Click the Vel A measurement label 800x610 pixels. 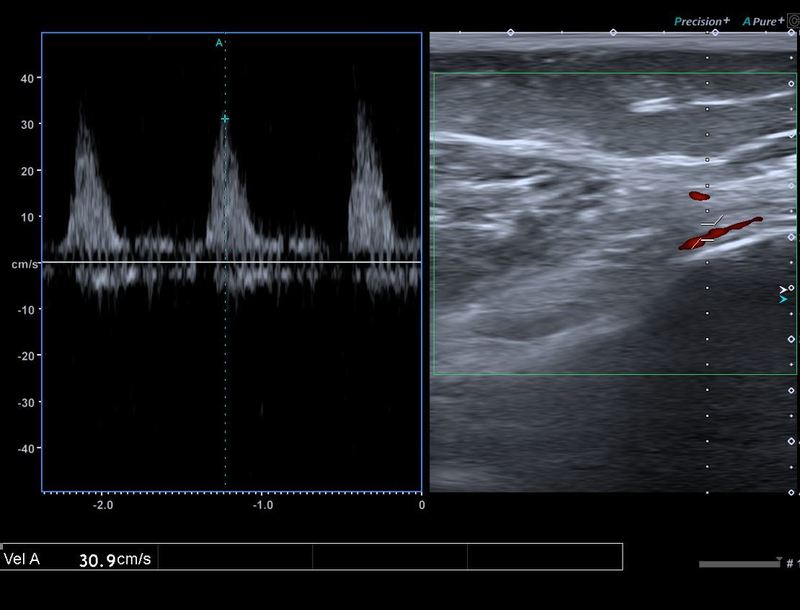pyautogui.click(x=22, y=559)
